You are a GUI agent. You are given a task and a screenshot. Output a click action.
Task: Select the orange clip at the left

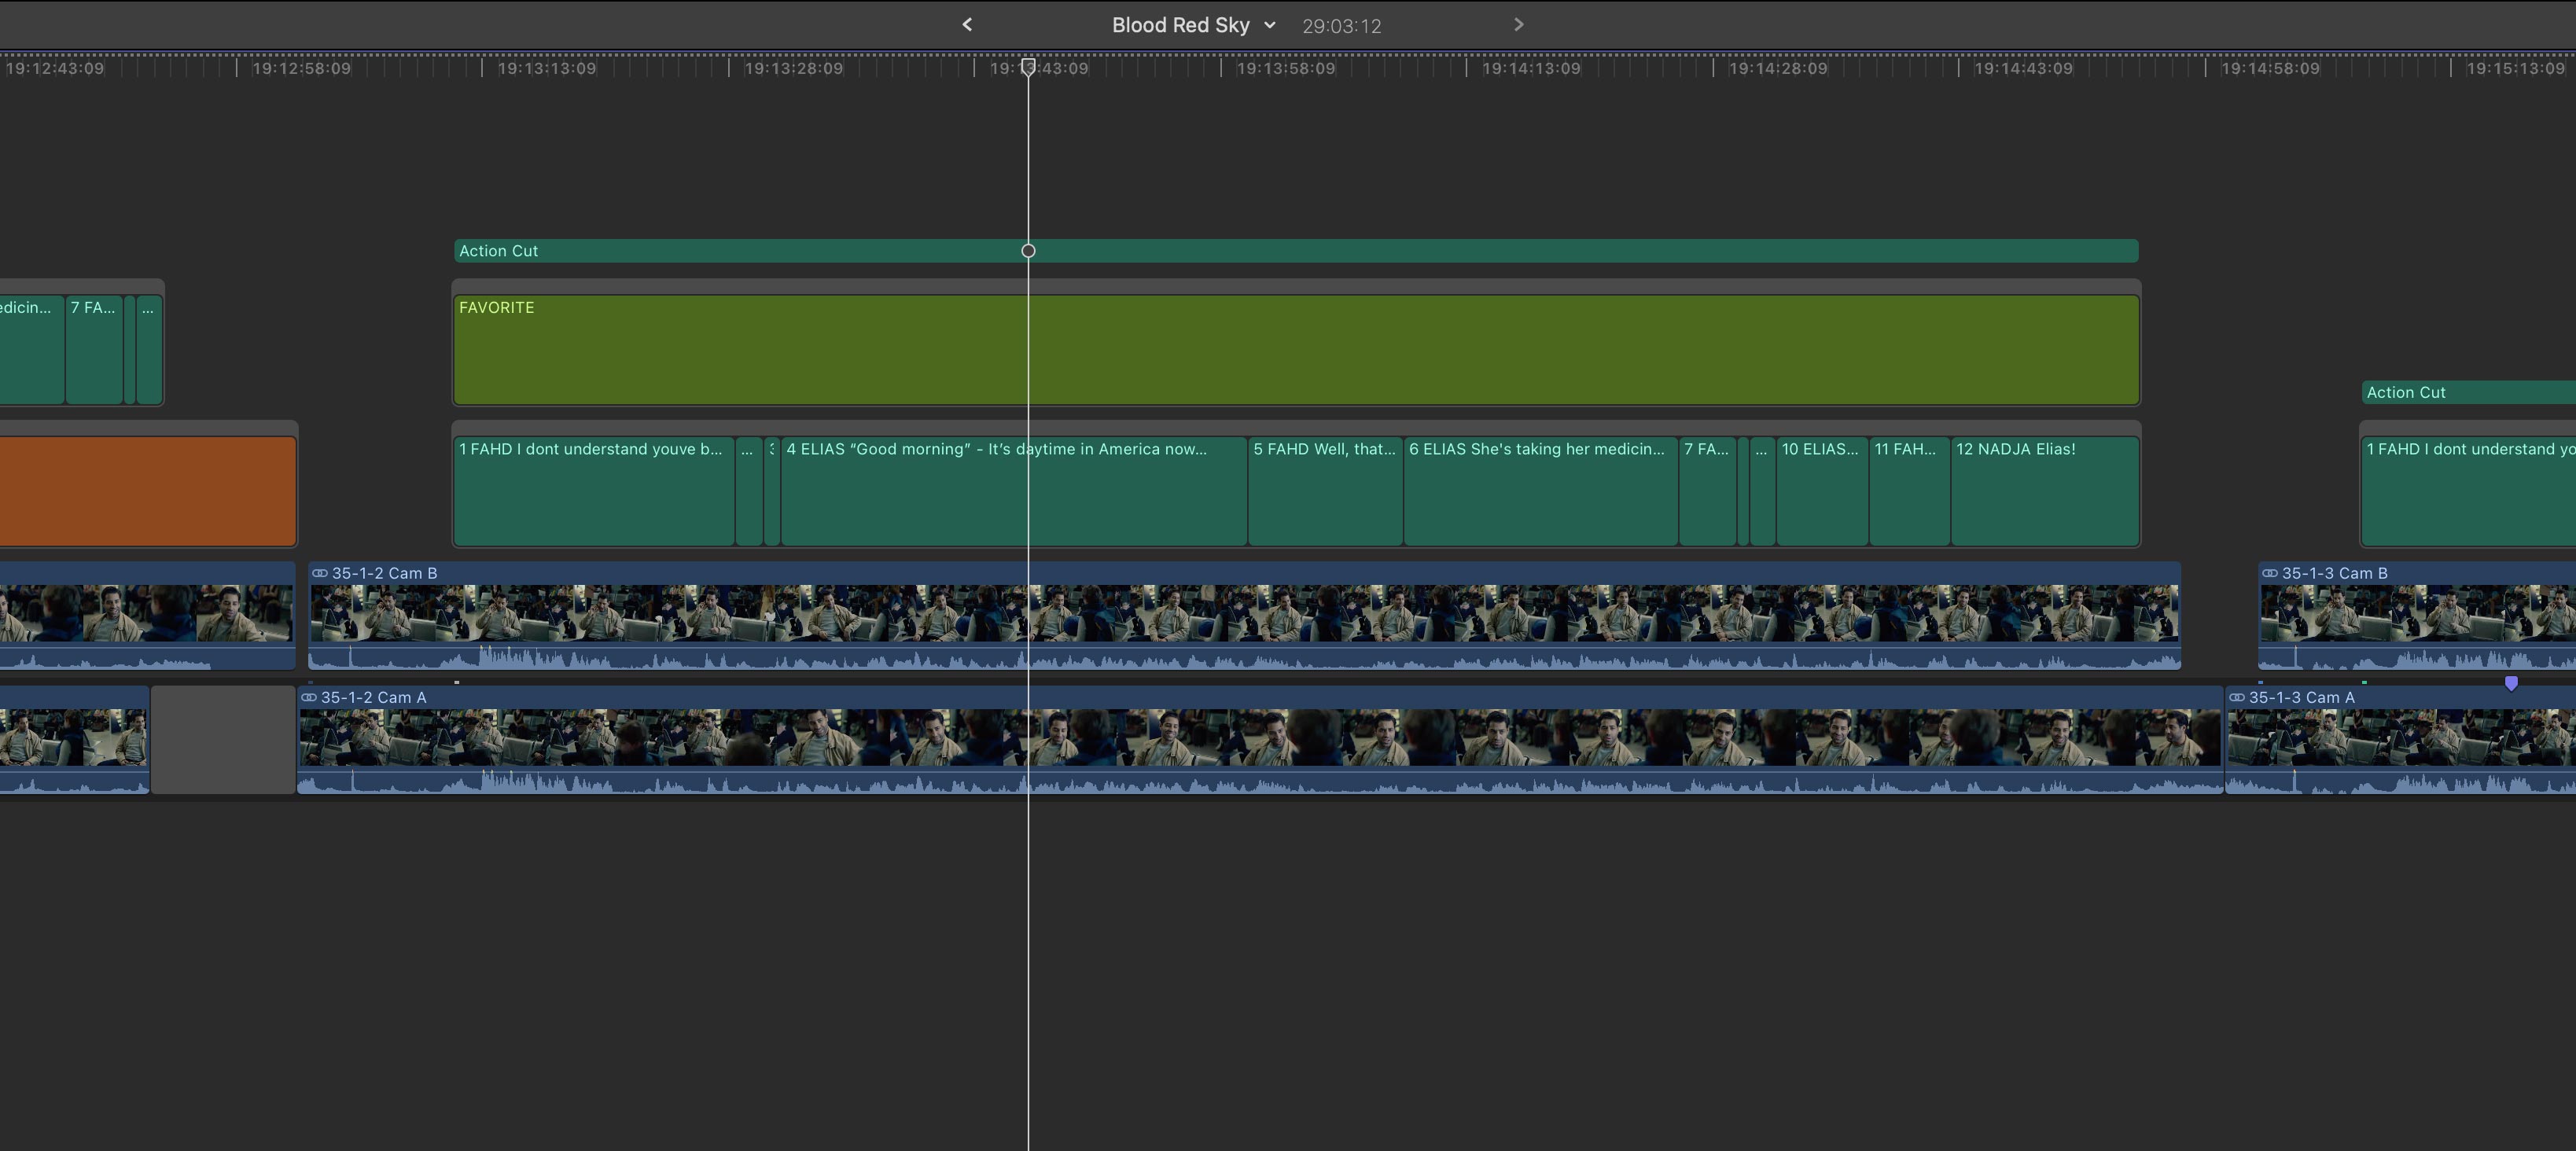pyautogui.click(x=148, y=491)
